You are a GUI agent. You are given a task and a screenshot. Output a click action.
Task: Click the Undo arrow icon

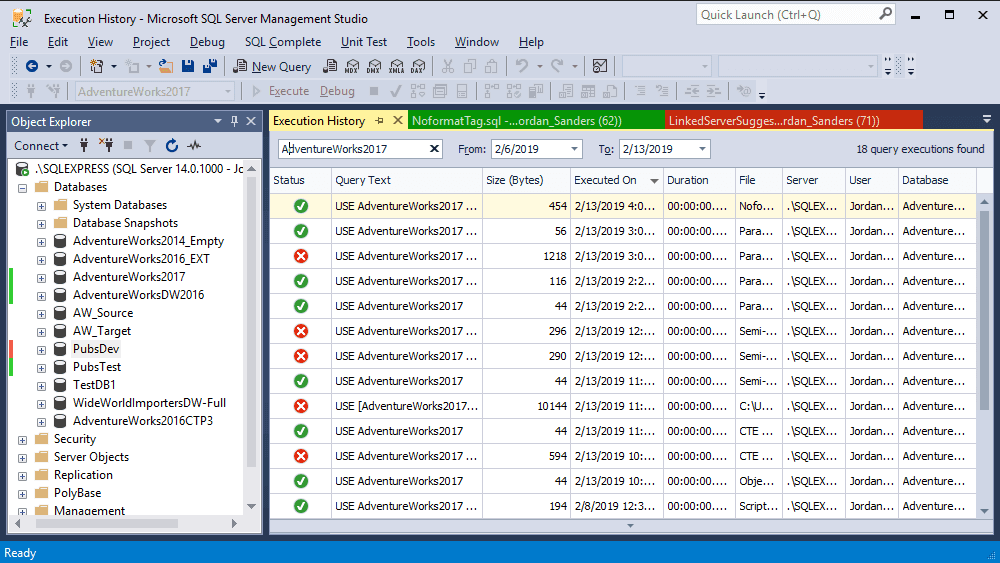point(522,66)
